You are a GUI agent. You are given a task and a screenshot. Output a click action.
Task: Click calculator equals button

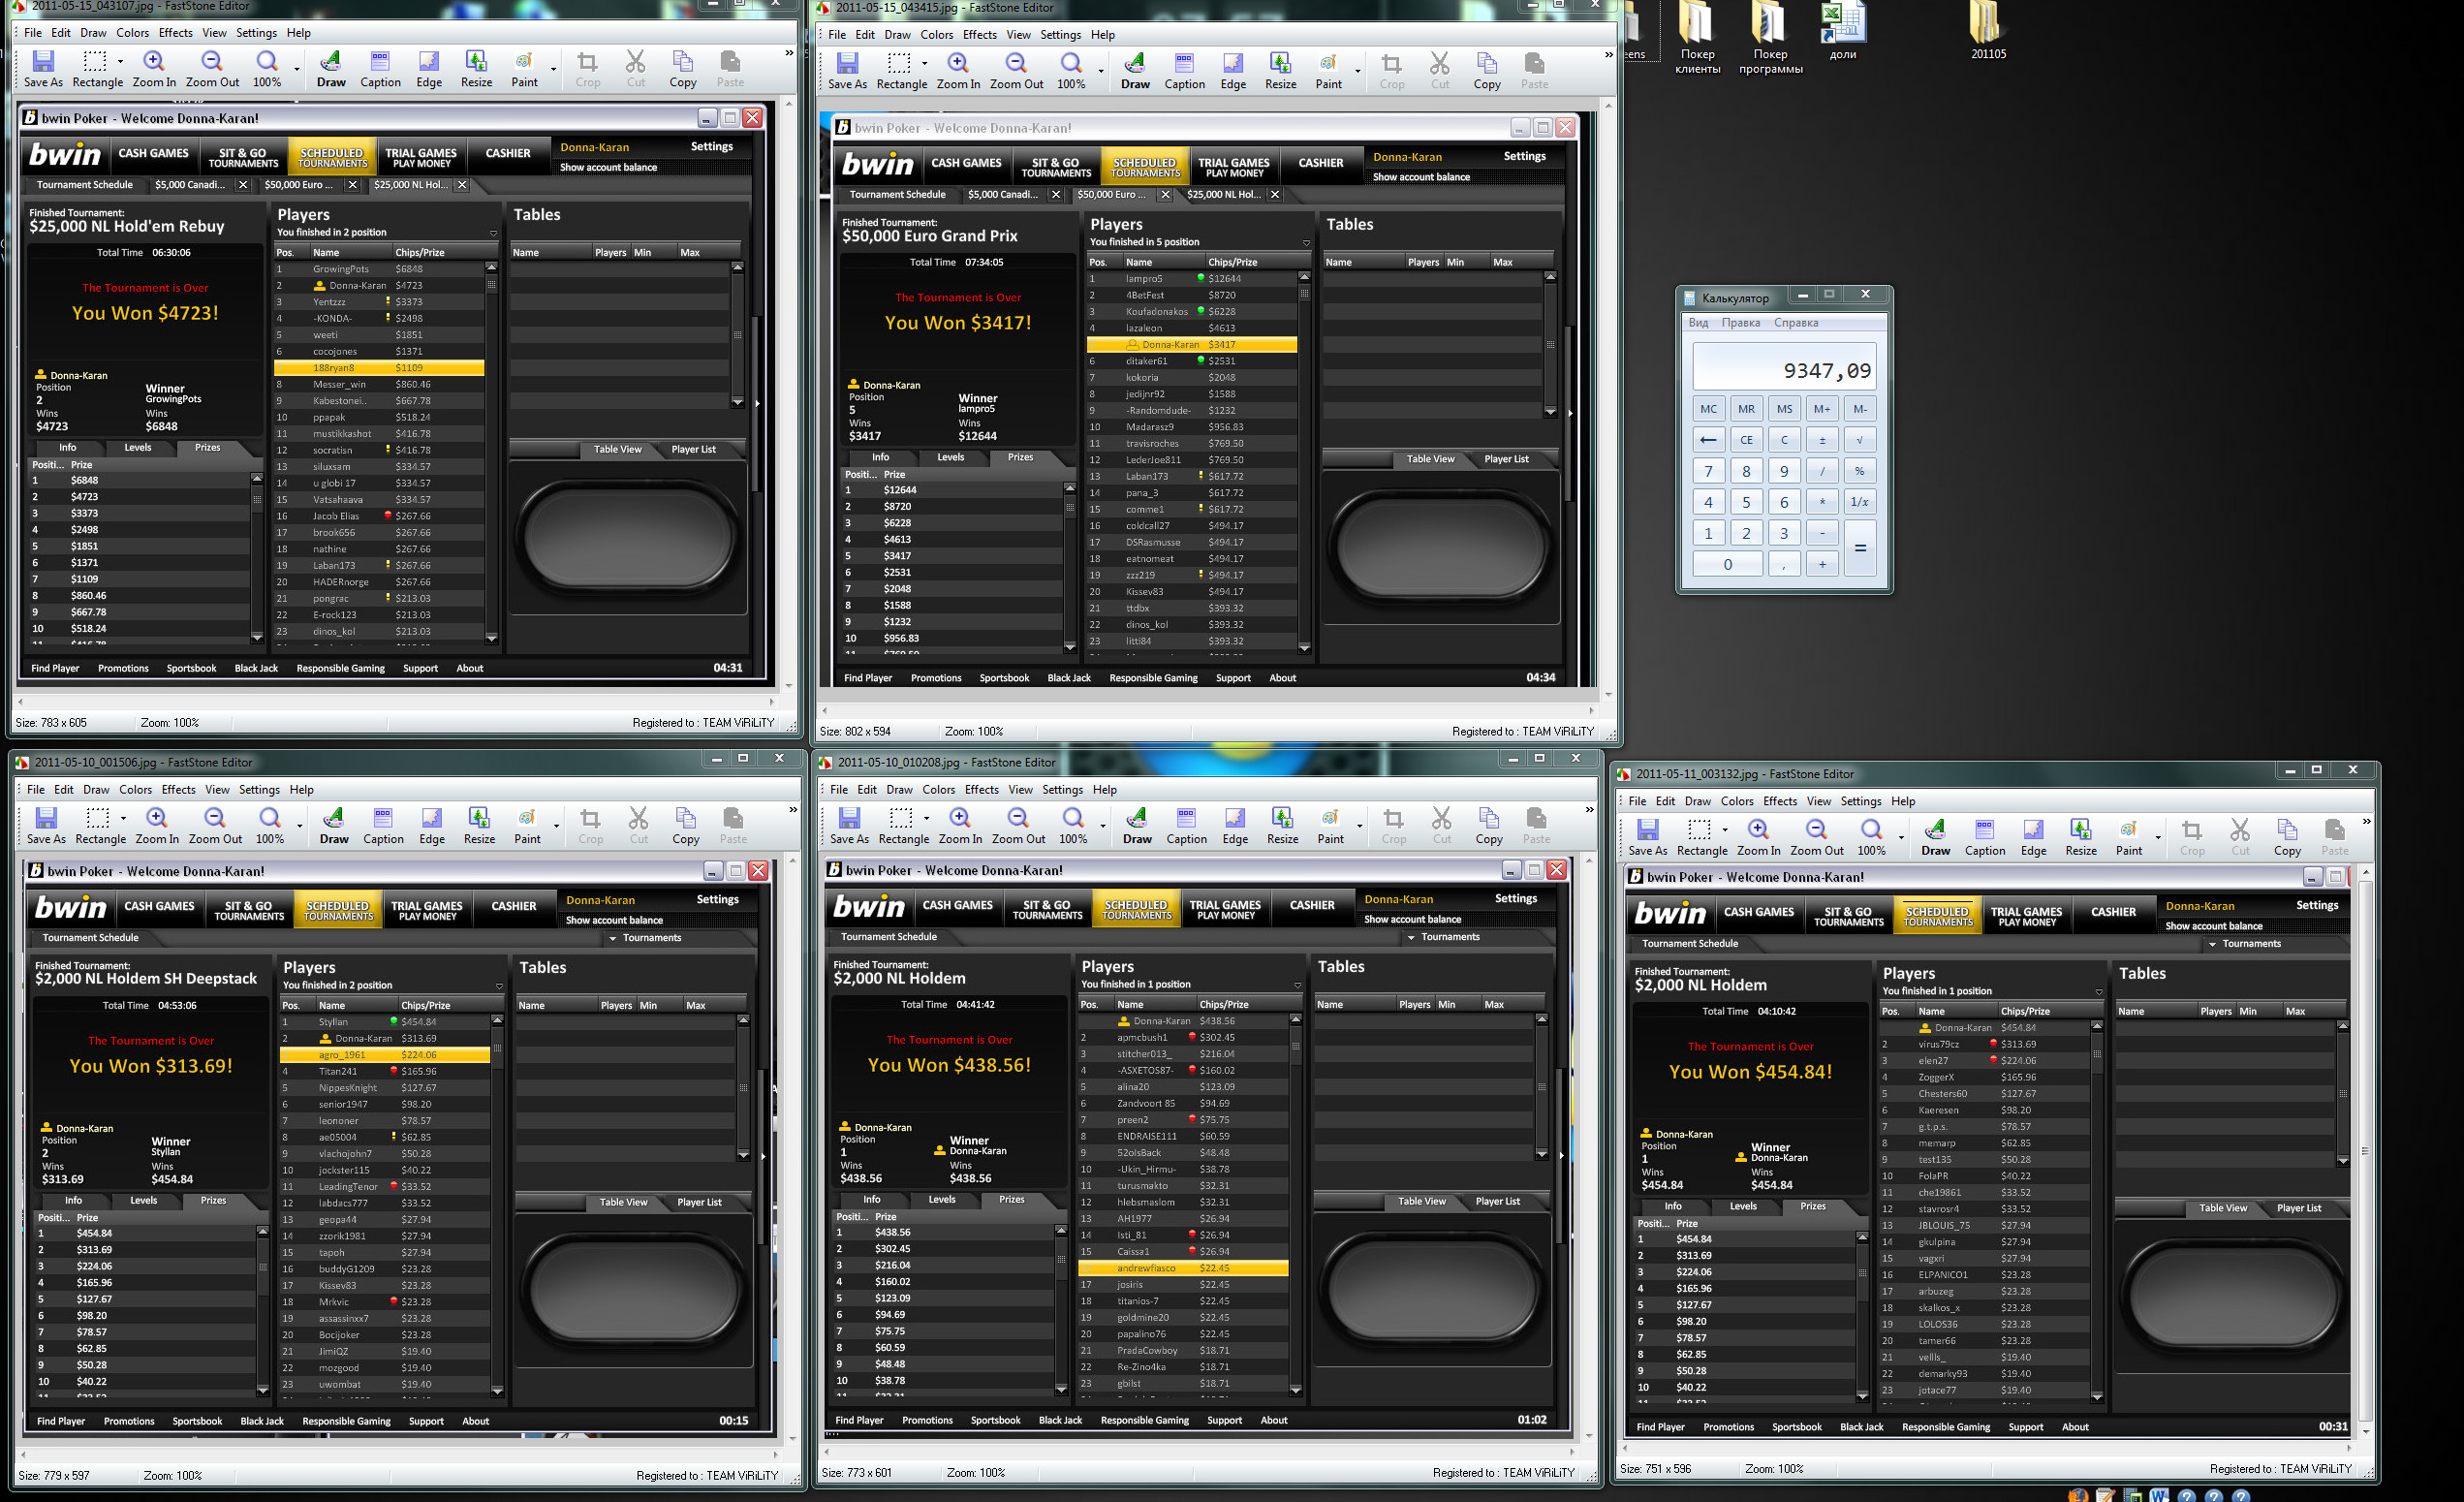(1860, 548)
